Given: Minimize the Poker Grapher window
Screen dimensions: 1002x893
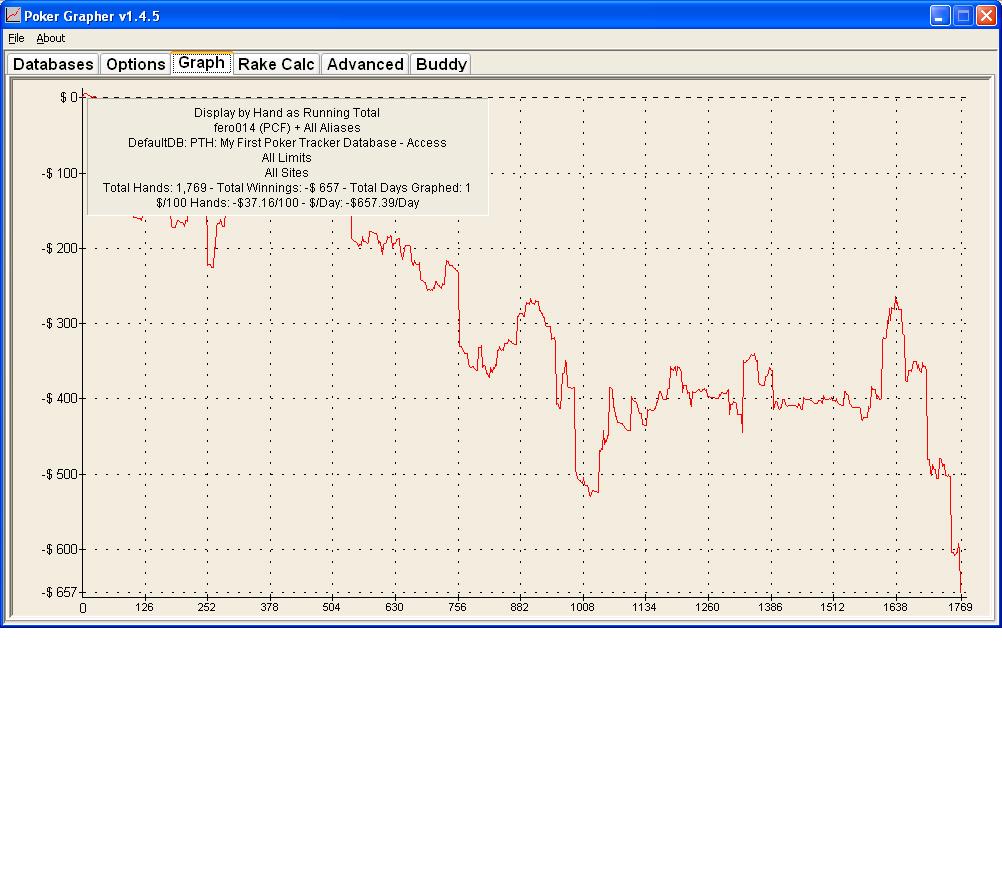Looking at the screenshot, I should (940, 15).
